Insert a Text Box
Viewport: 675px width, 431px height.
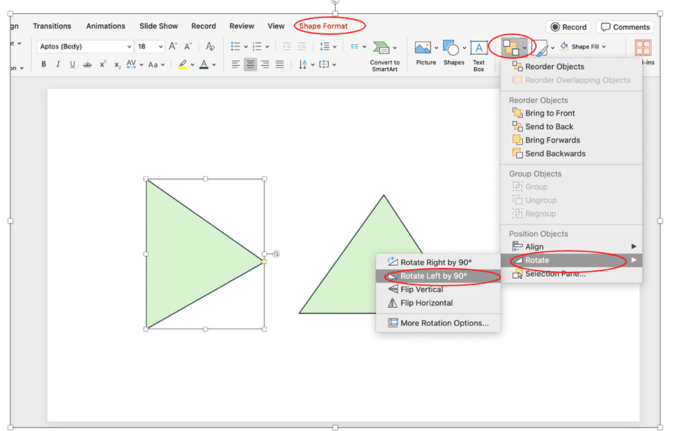pos(479,52)
